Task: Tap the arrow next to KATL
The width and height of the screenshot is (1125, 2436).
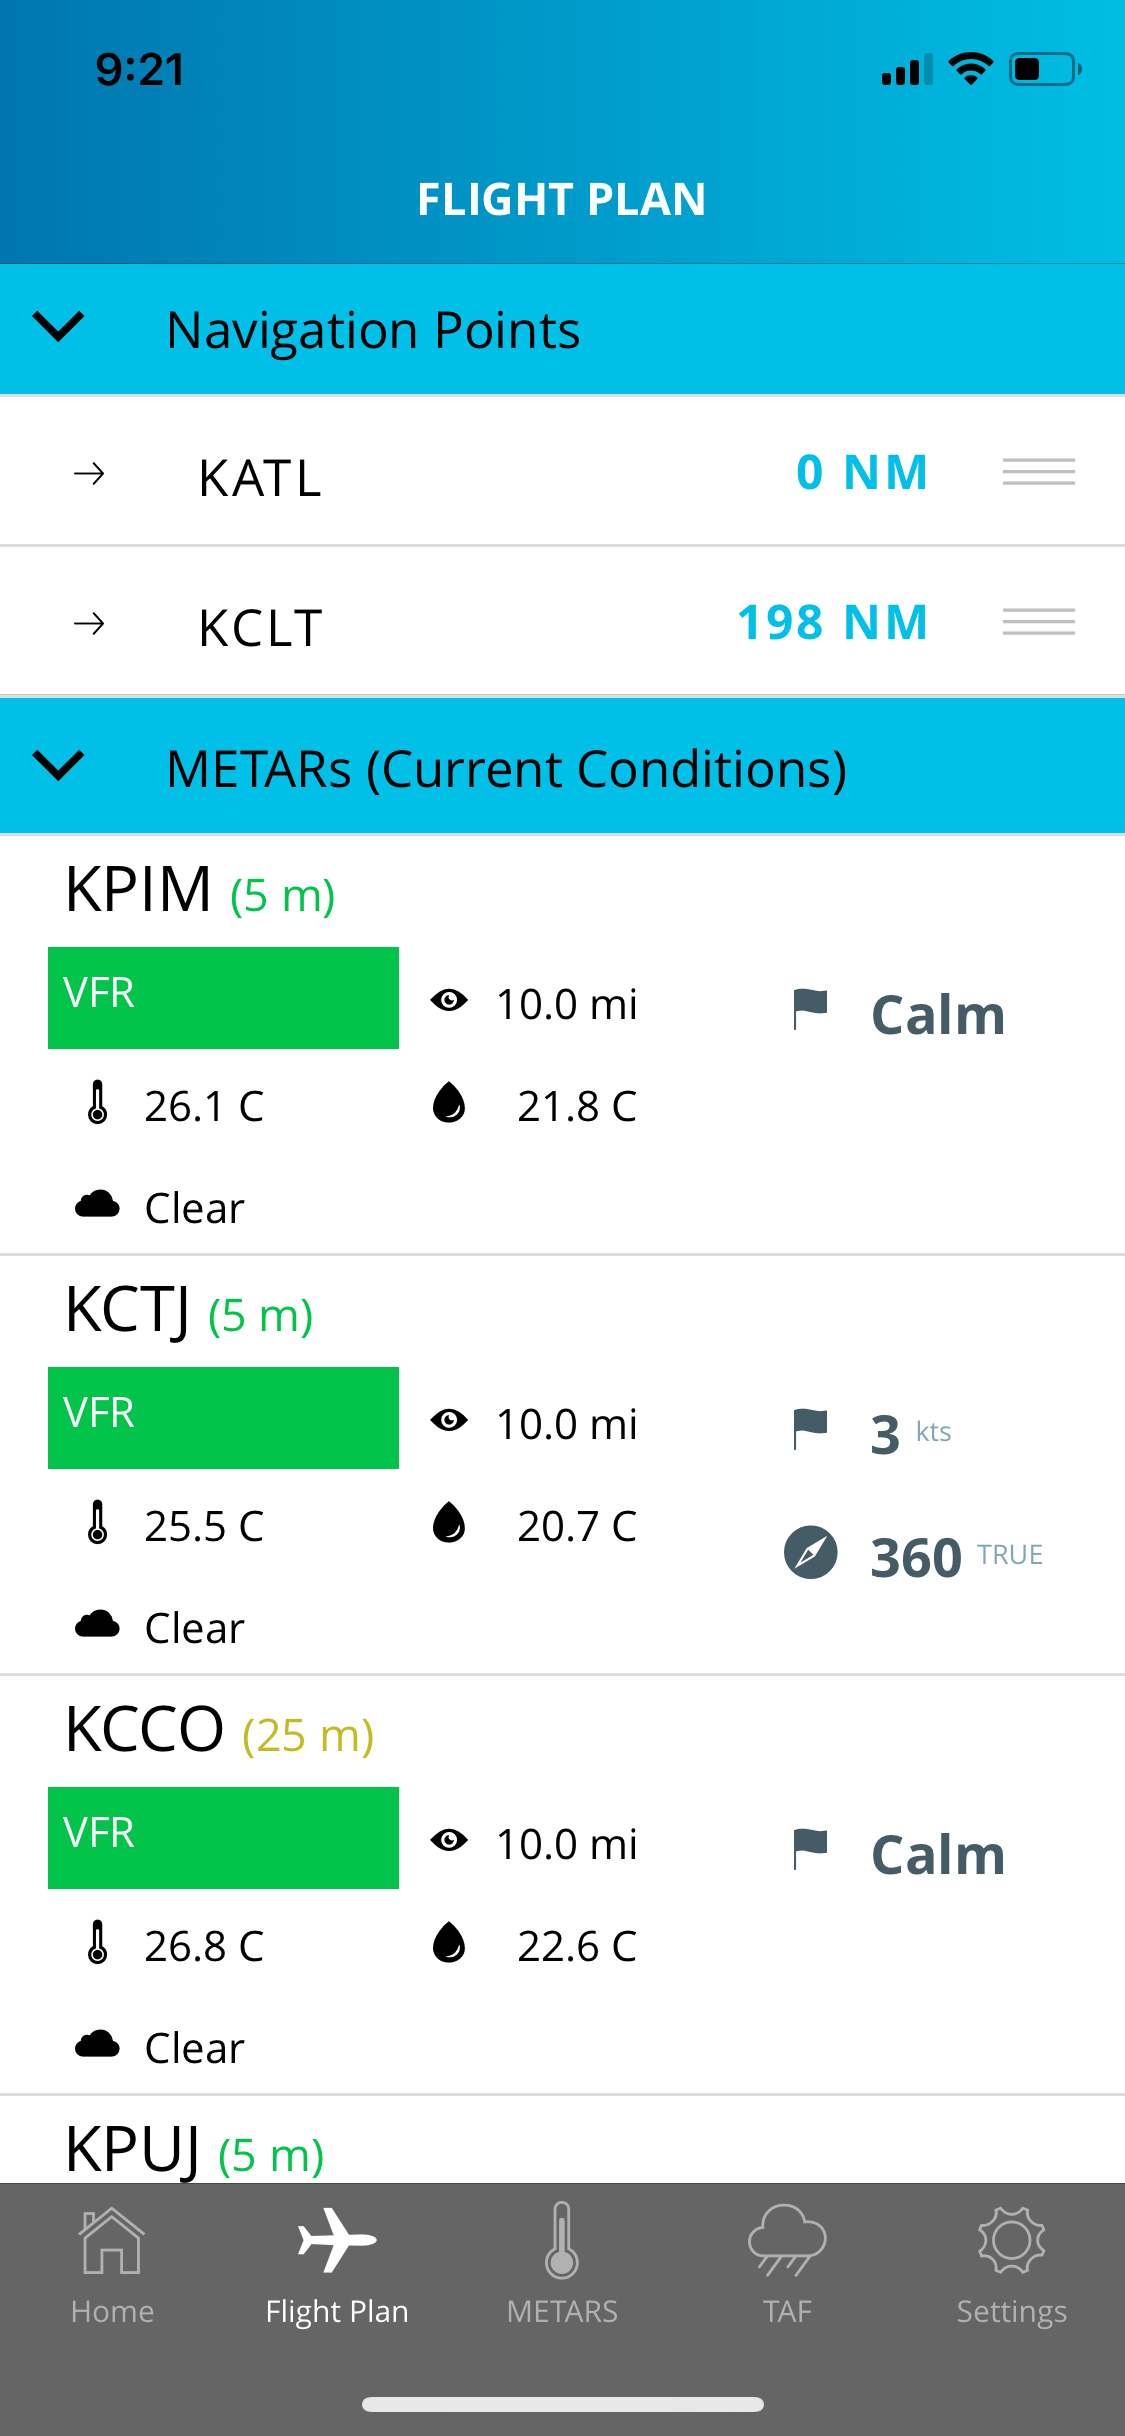Action: 90,473
